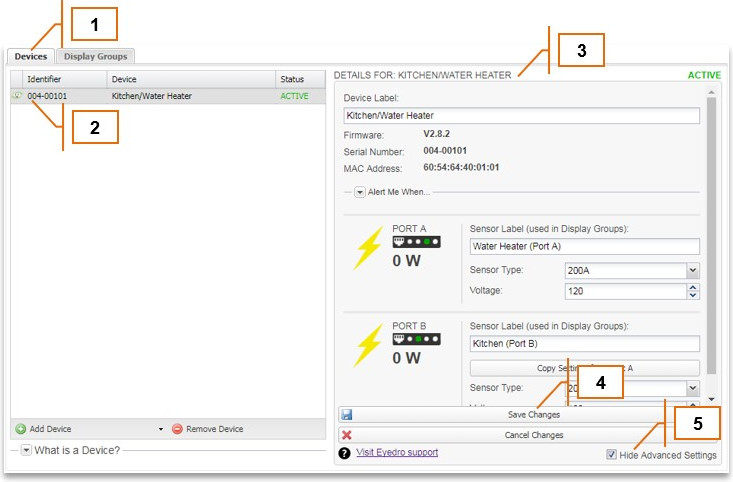The height and width of the screenshot is (482, 733).
Task: Click the Firmware value V2.8.2
Action: (x=437, y=134)
